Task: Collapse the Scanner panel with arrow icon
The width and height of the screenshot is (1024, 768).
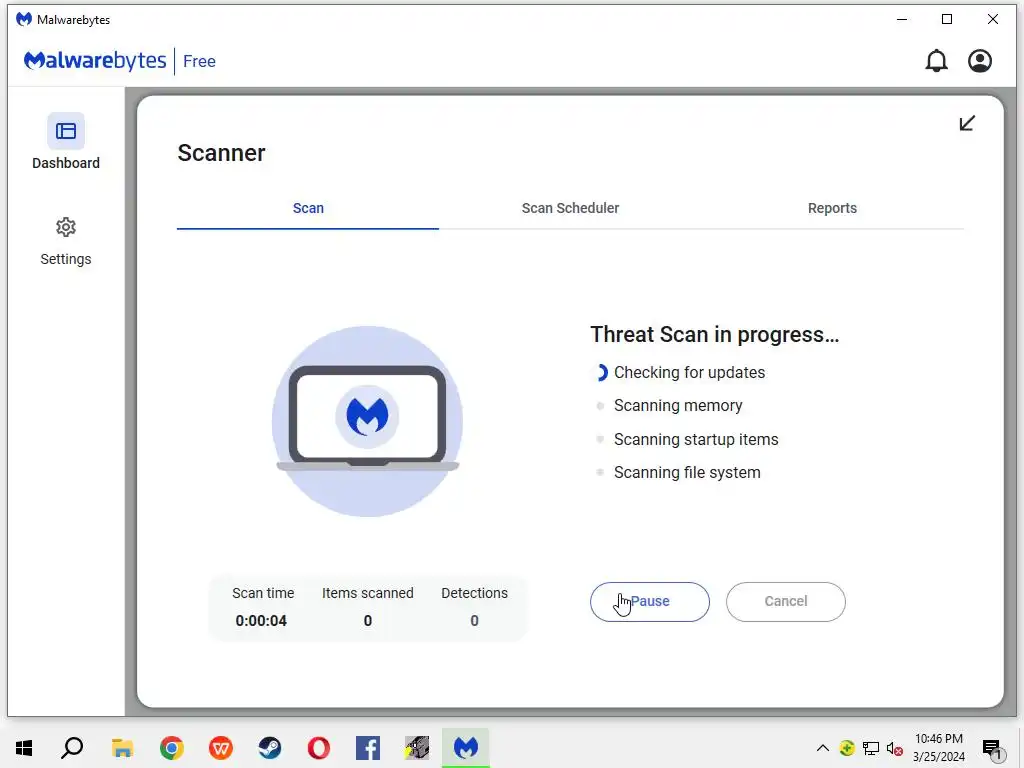Action: coord(967,123)
